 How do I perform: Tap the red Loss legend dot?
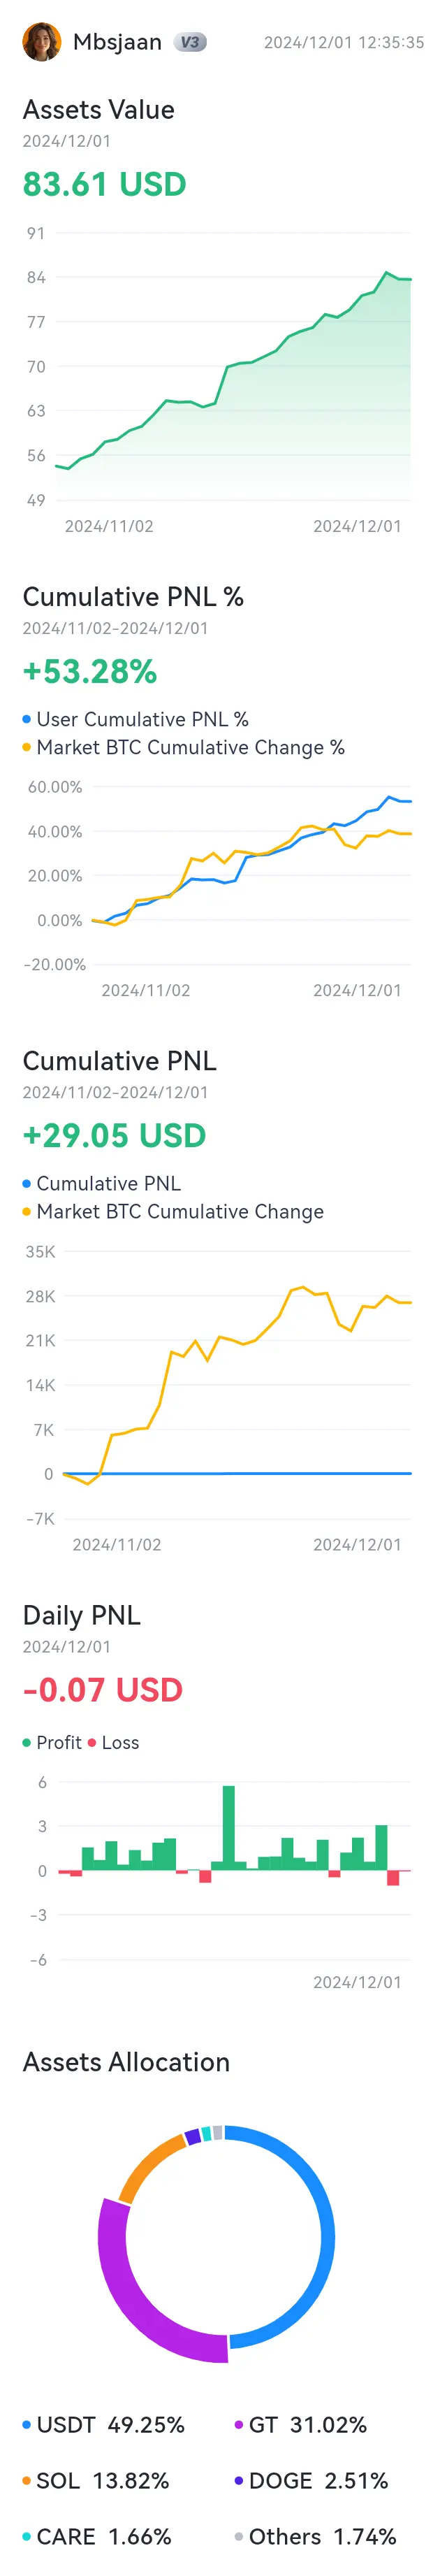click(92, 1742)
